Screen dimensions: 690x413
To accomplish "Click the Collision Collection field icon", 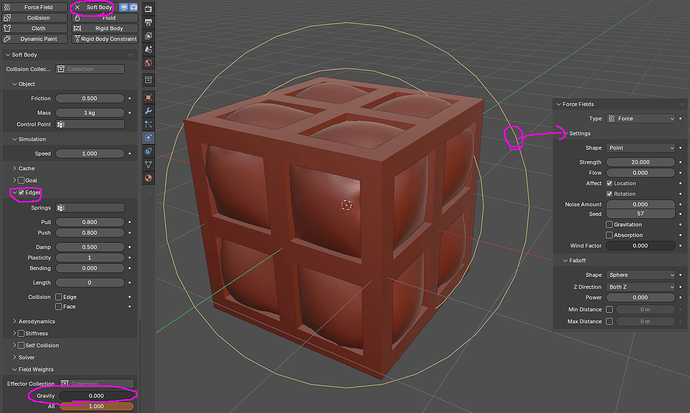I will (x=61, y=69).
